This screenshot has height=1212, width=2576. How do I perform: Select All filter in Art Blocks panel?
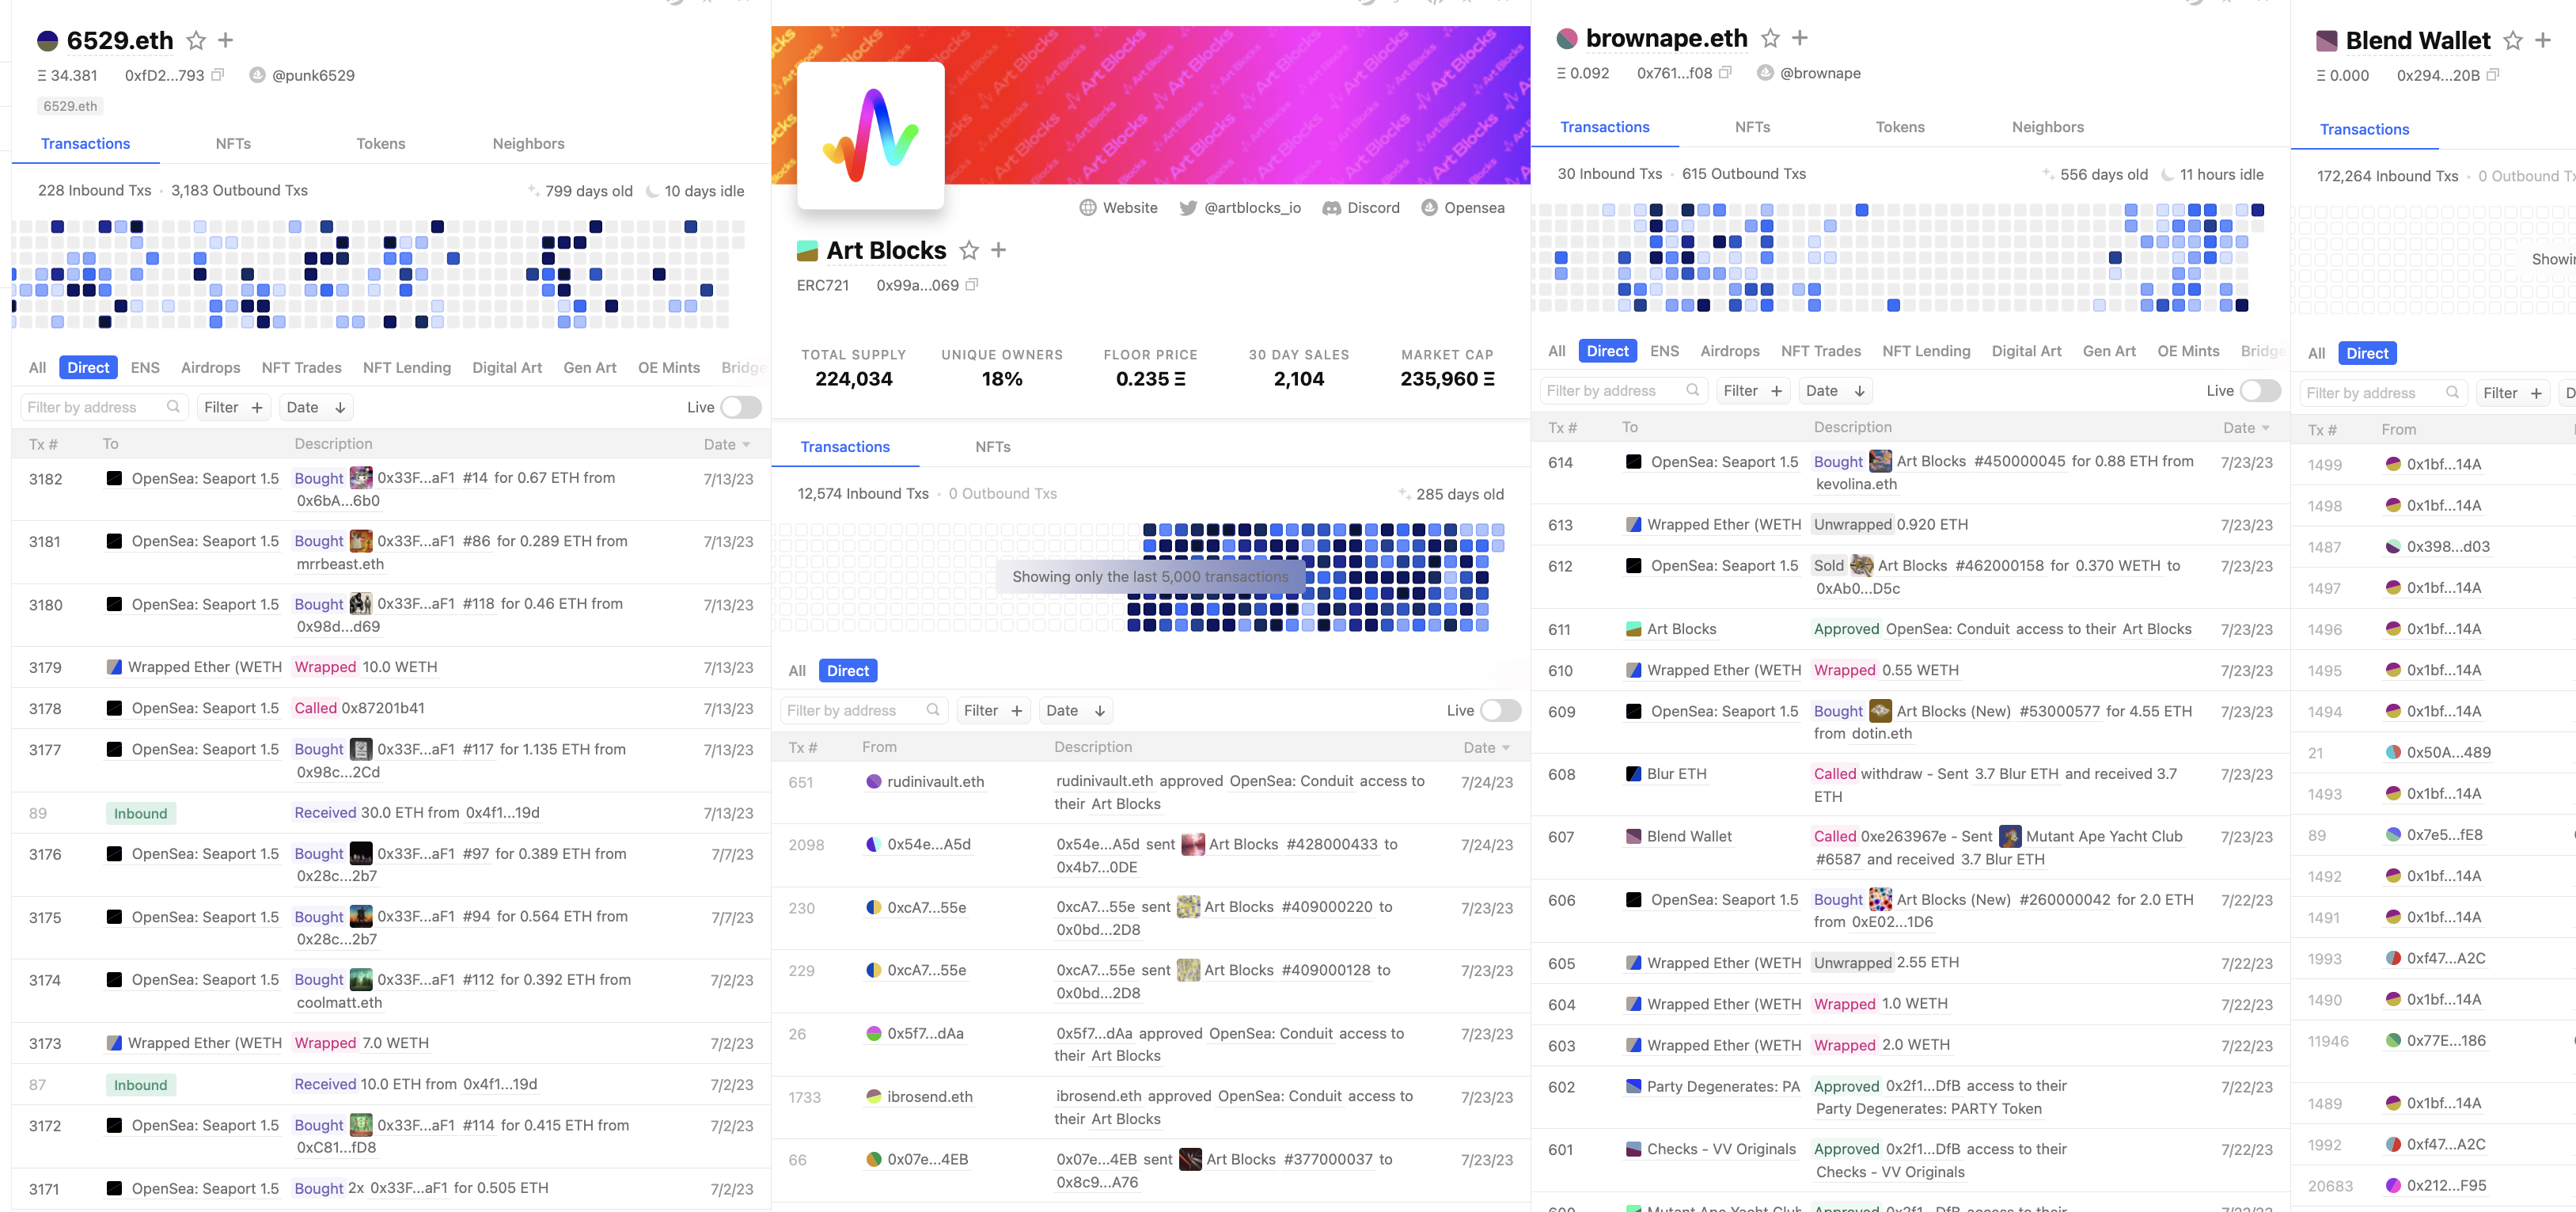click(x=797, y=670)
